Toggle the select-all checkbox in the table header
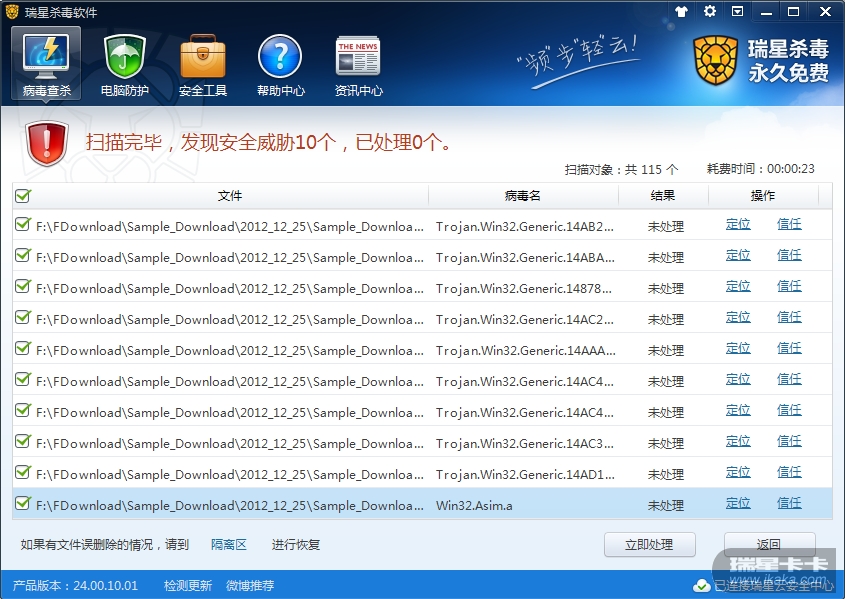Image resolution: width=845 pixels, height=599 pixels. [23, 196]
